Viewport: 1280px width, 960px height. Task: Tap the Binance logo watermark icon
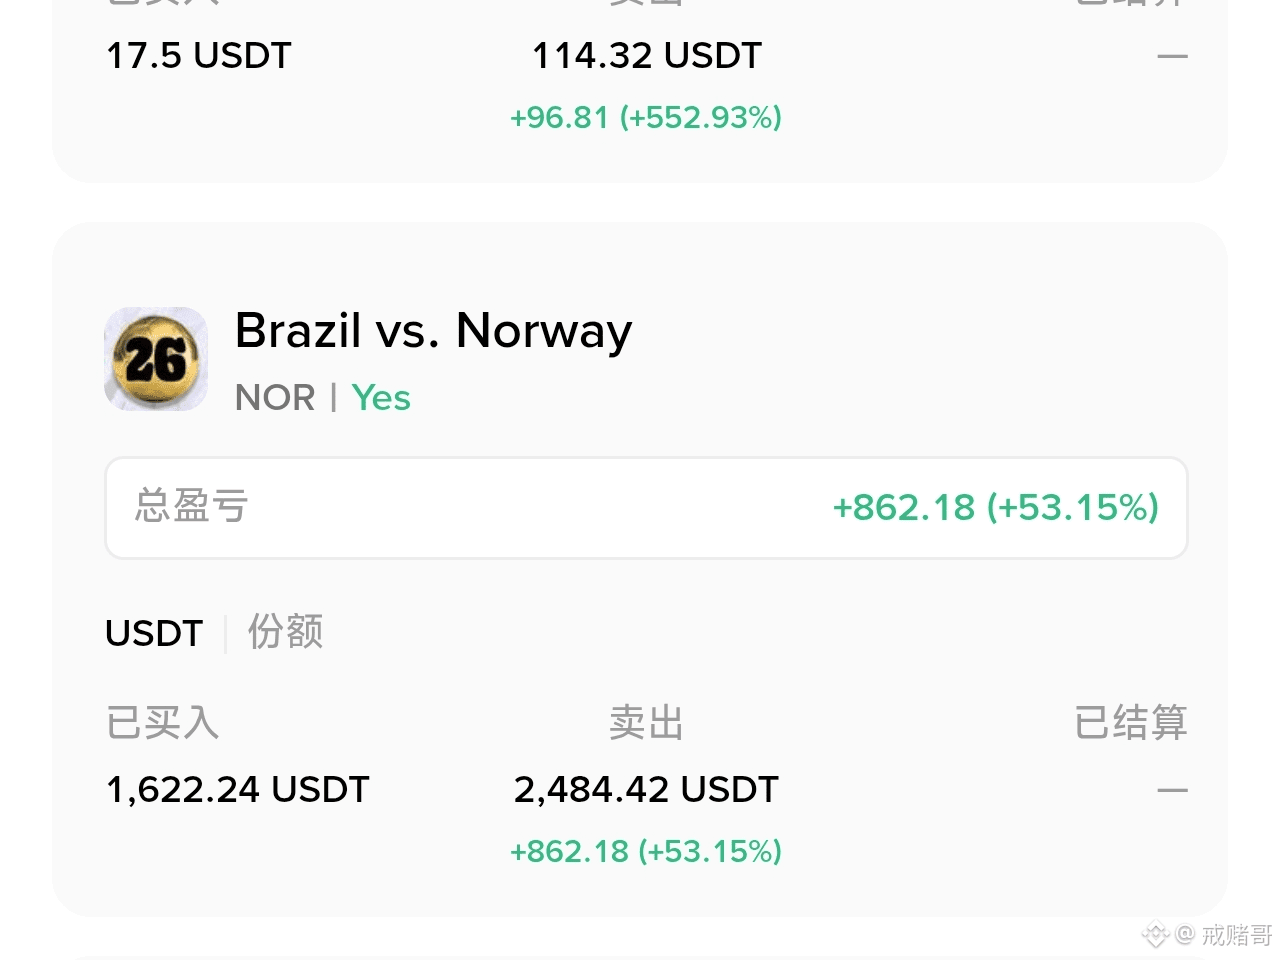point(1155,935)
